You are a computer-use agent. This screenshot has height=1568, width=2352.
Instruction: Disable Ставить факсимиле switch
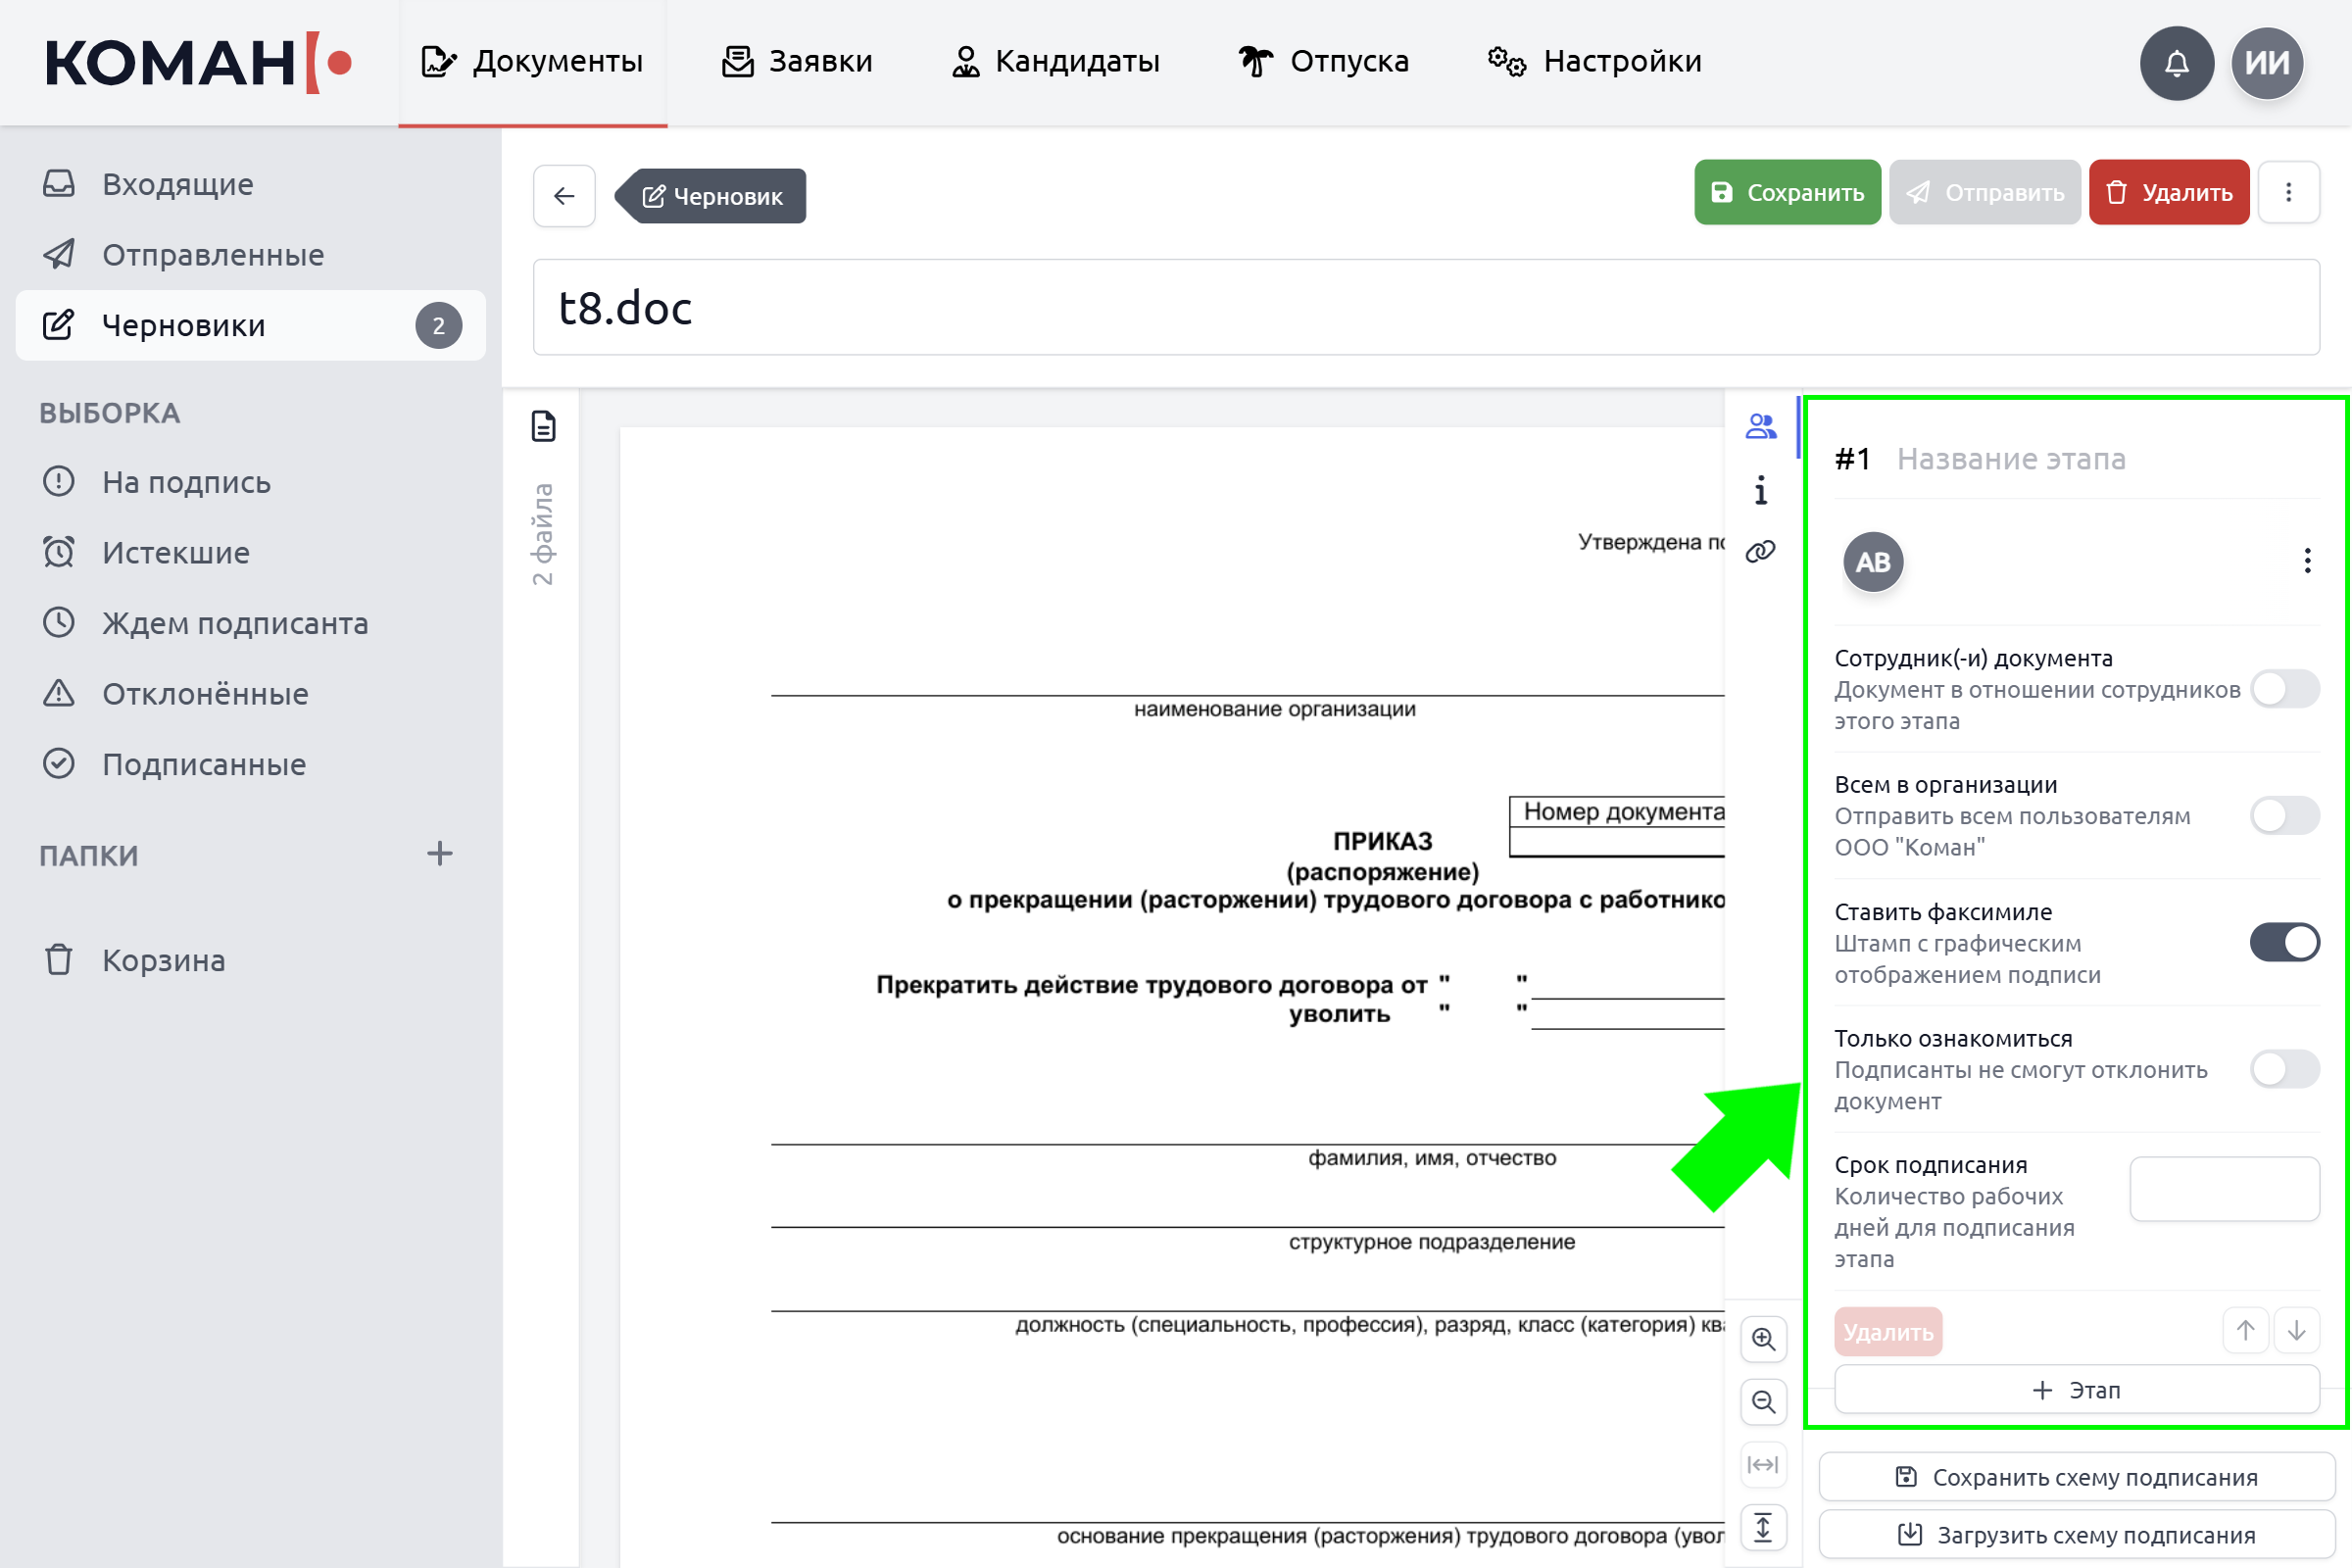tap(2285, 942)
